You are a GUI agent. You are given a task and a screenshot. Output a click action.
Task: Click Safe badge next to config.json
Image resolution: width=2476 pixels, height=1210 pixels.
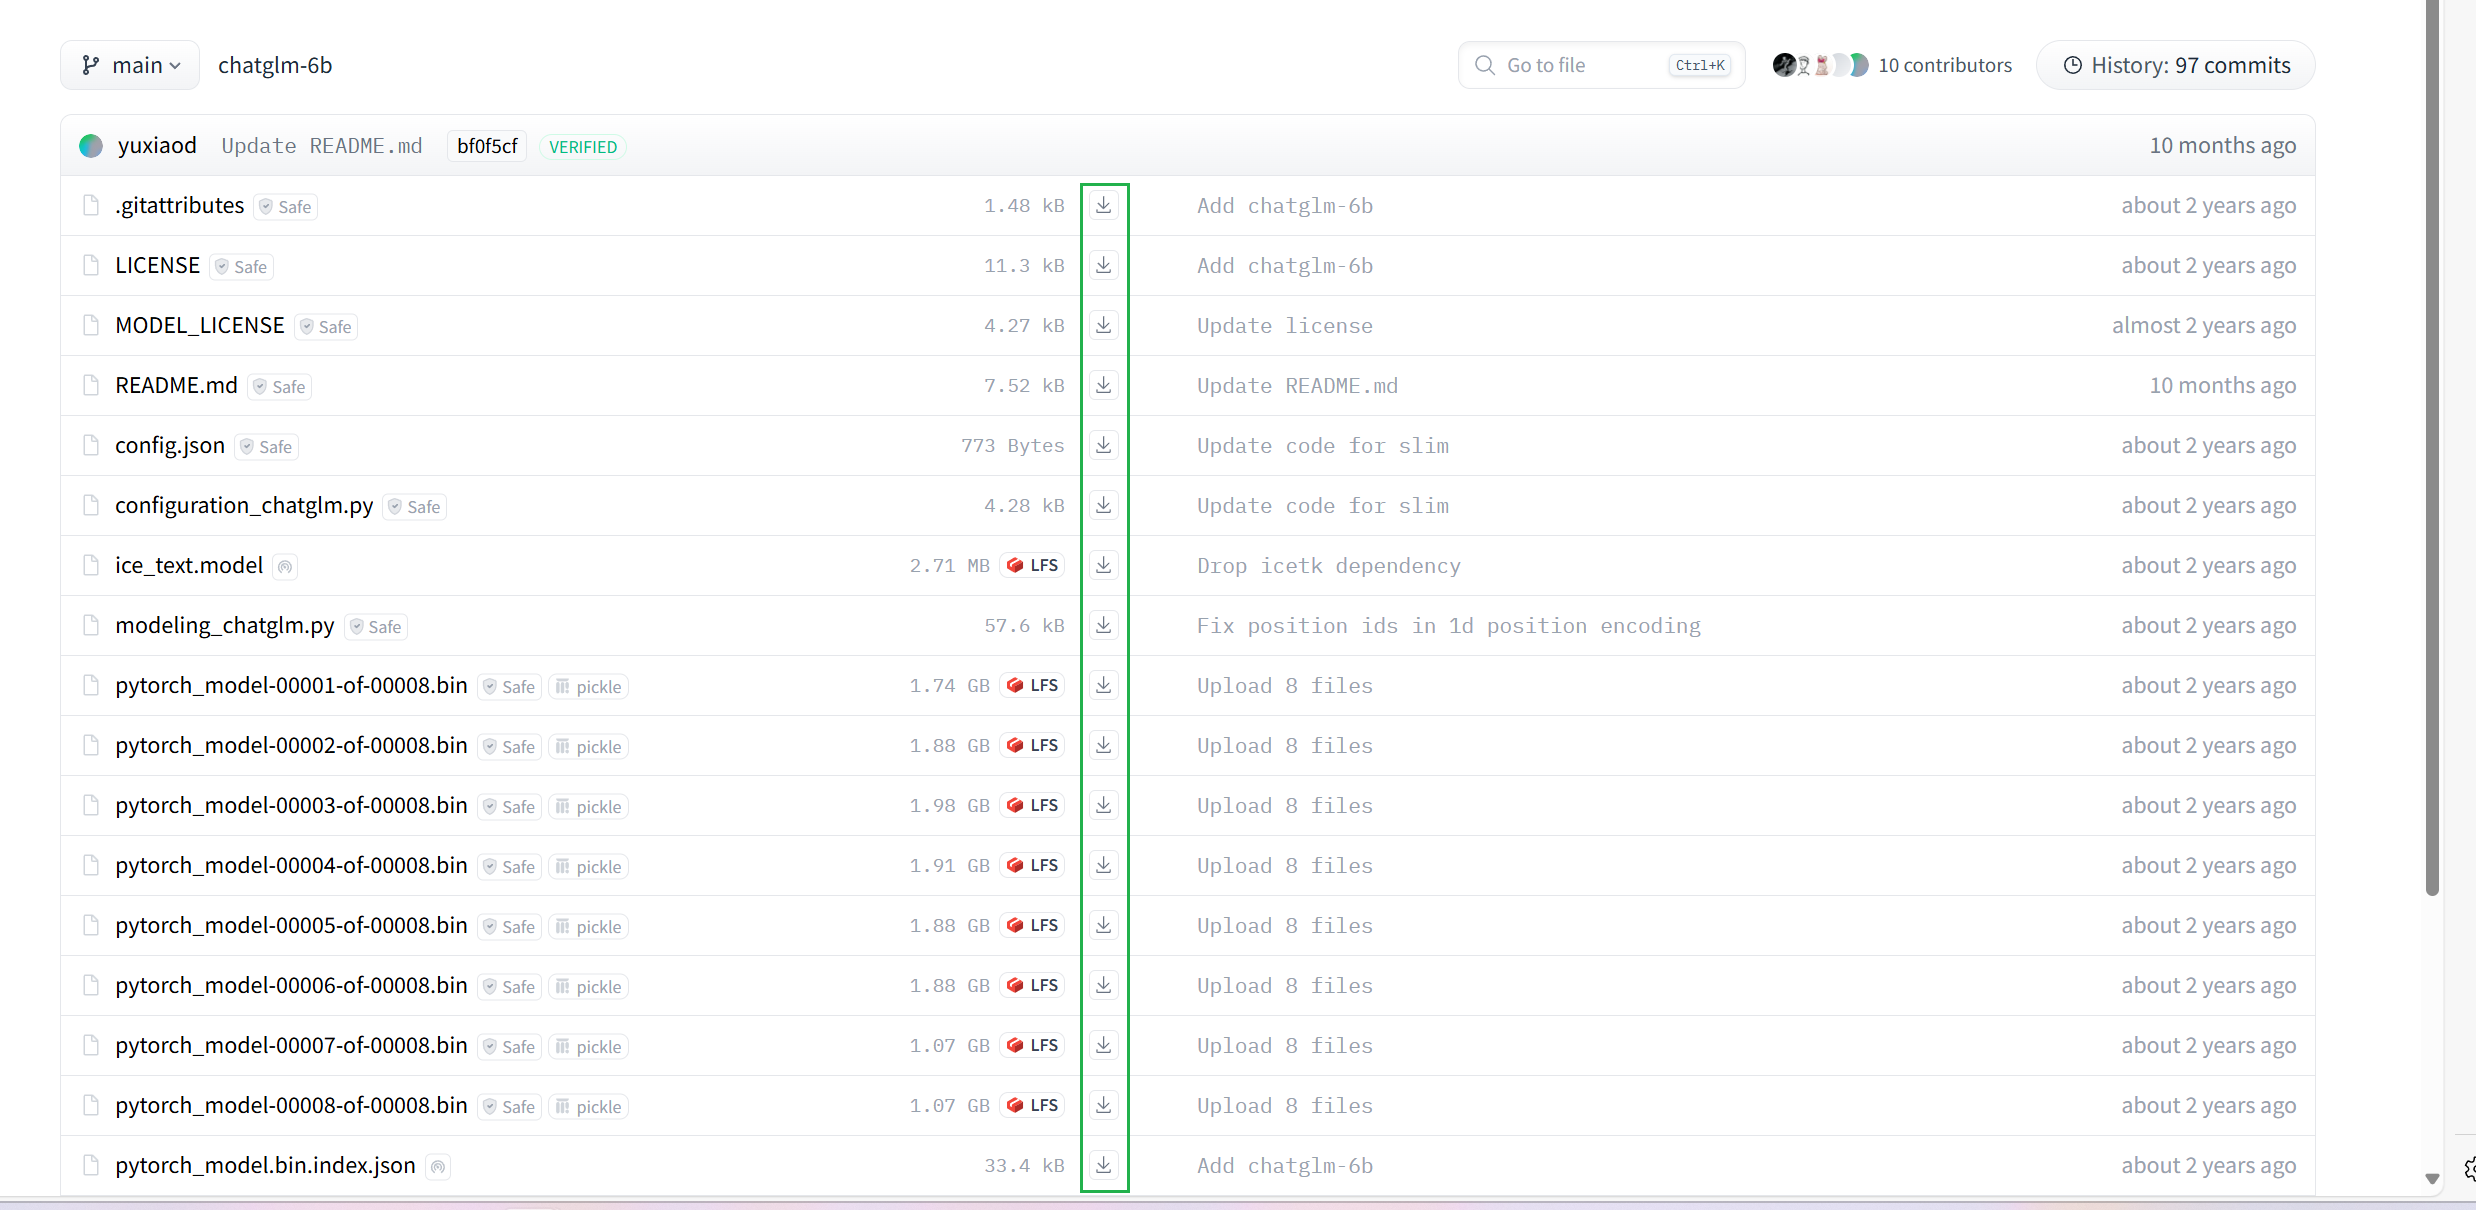point(266,447)
